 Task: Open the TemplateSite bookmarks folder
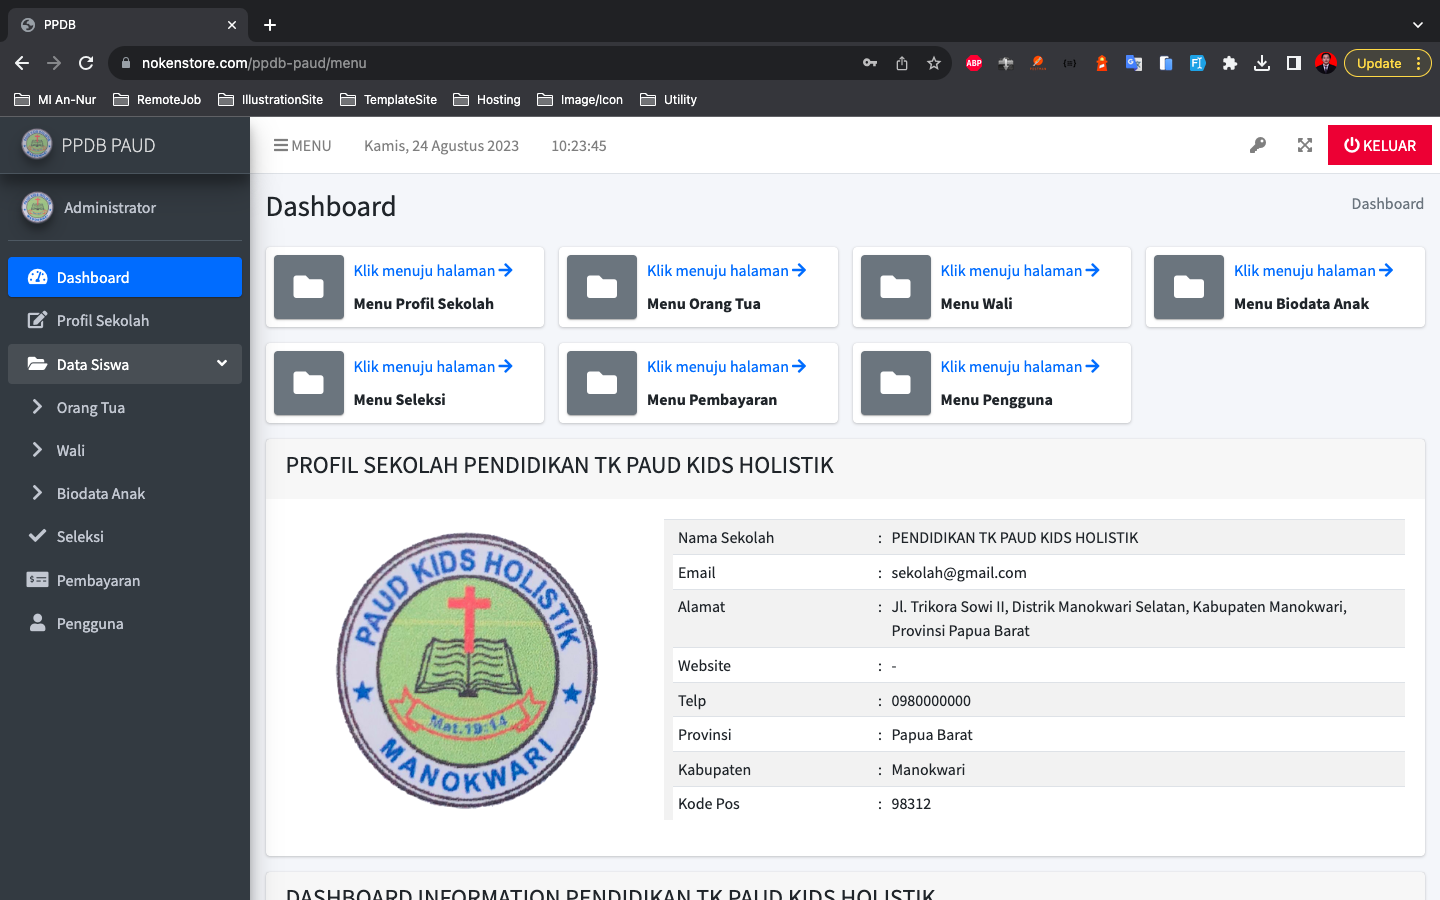[389, 99]
